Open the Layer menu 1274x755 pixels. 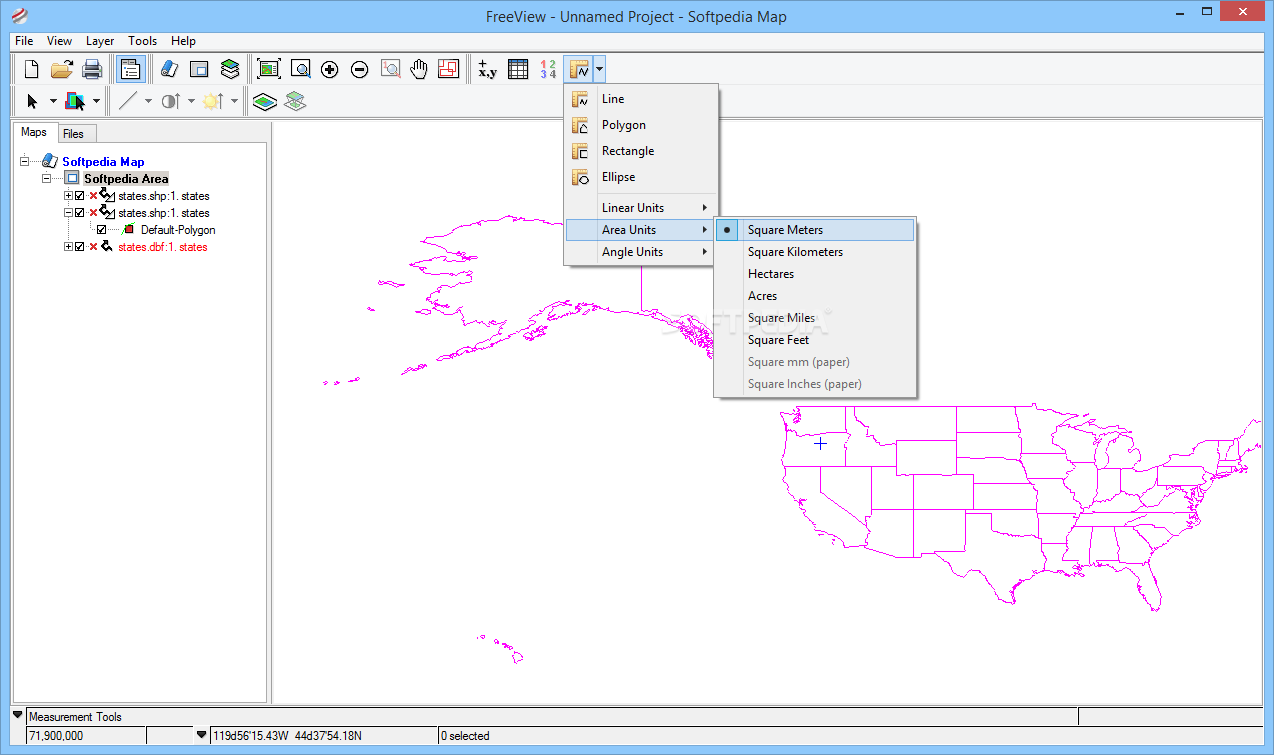[x=100, y=41]
